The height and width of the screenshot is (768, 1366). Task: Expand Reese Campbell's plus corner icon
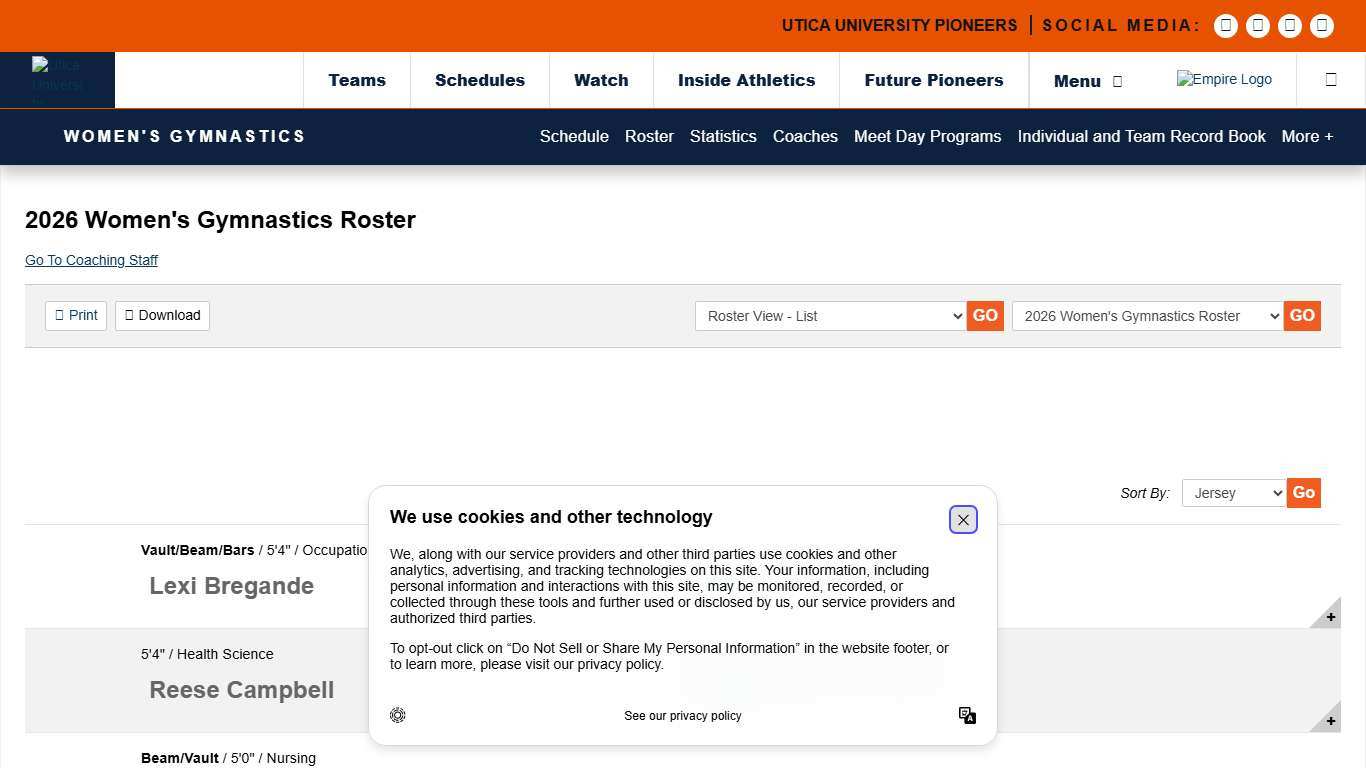(1329, 720)
